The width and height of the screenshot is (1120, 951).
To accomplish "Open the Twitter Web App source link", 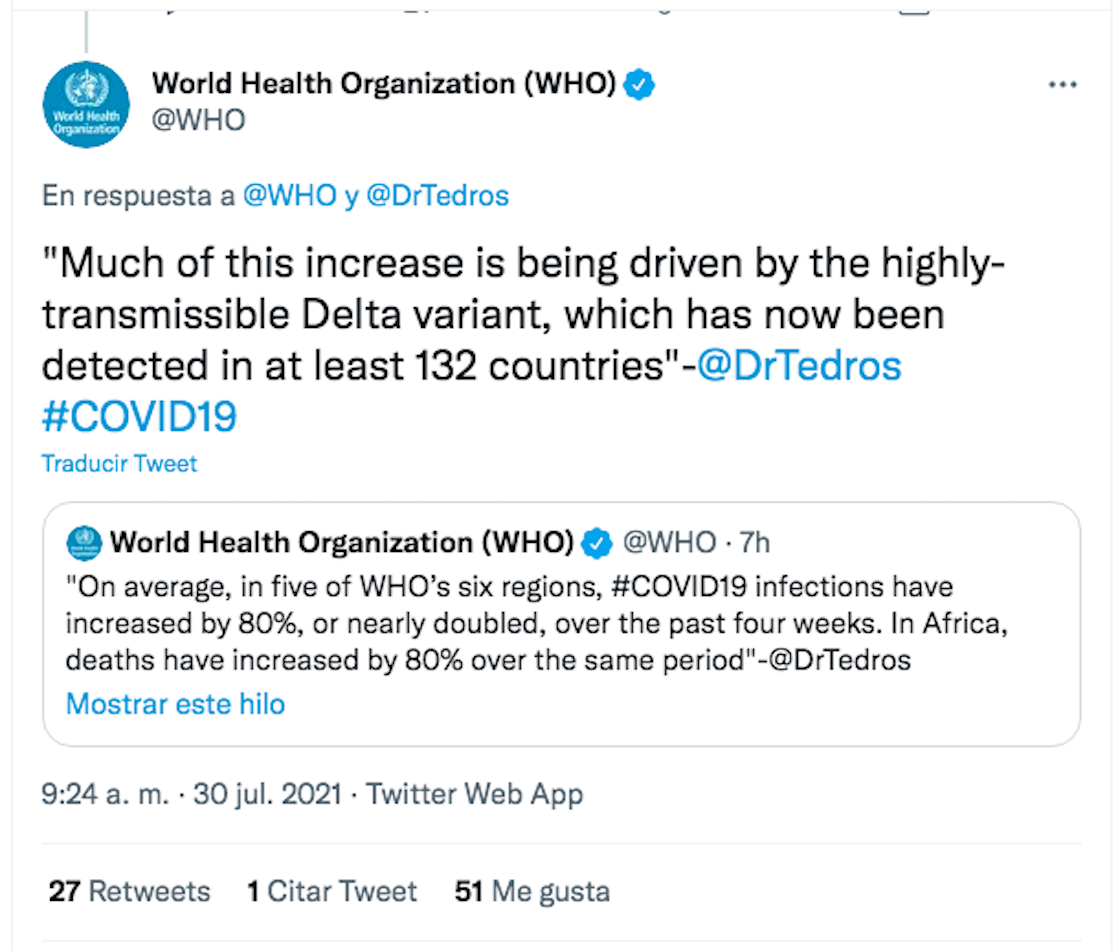I will point(474,795).
